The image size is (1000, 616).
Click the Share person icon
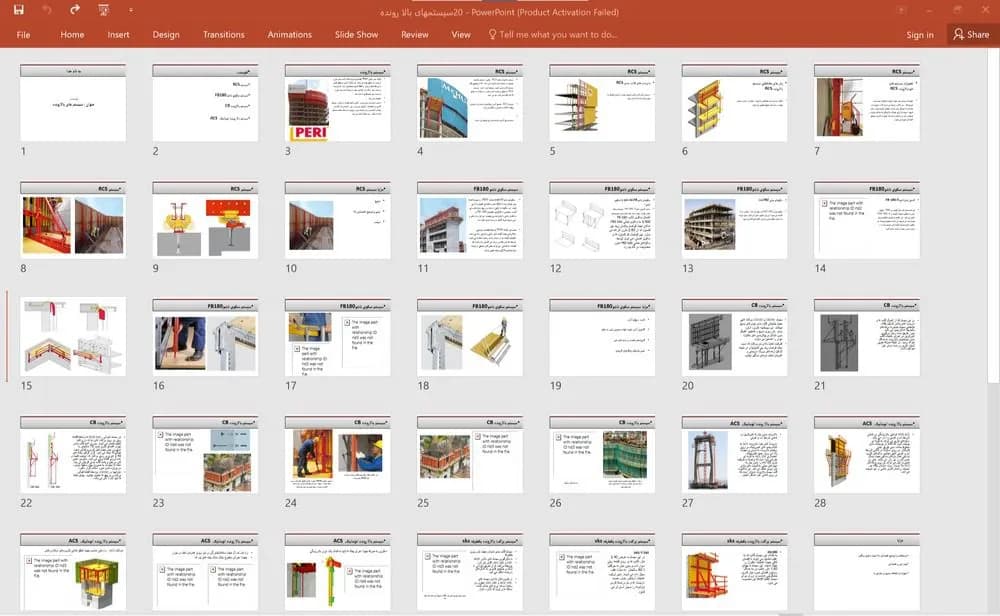tap(958, 34)
